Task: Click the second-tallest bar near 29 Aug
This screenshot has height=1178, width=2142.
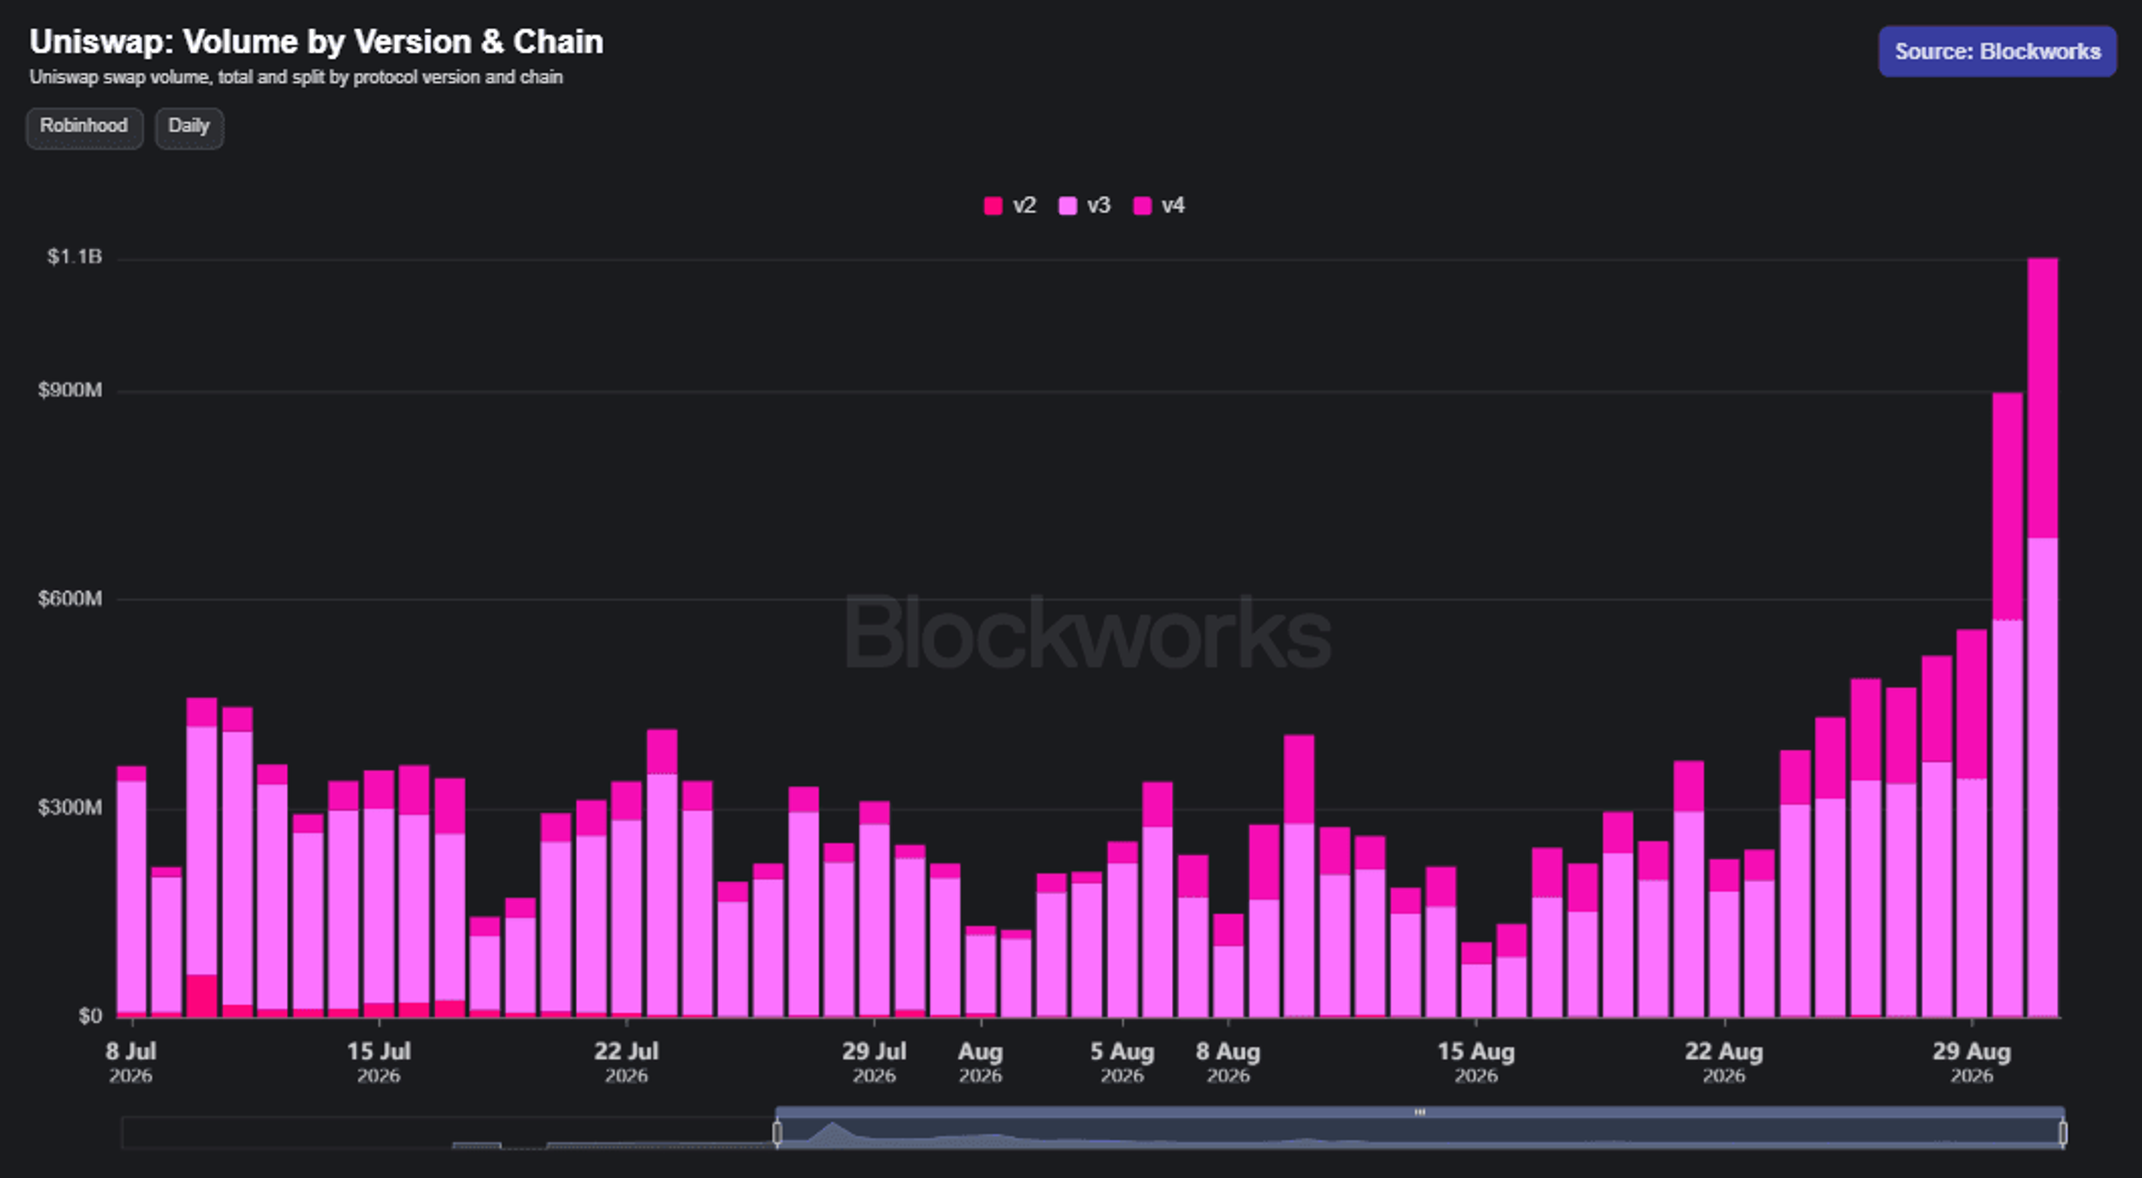Action: (x=2007, y=705)
